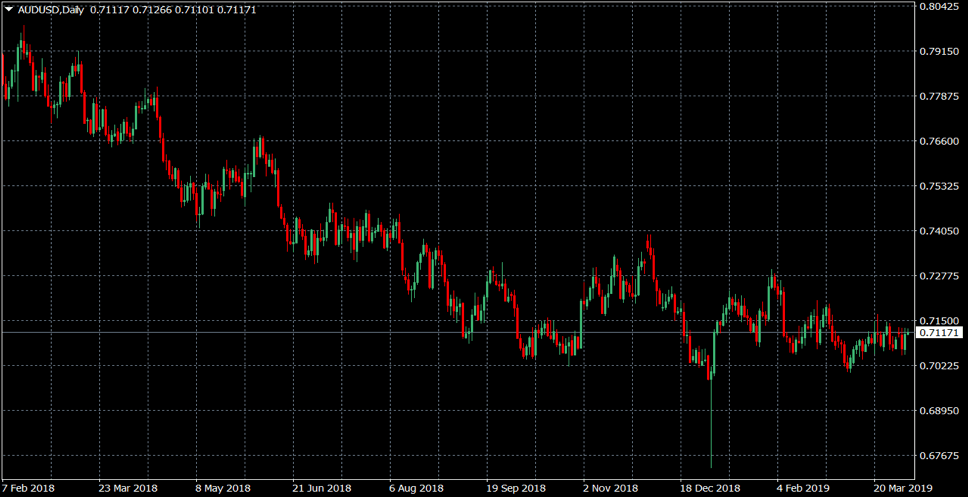Click the 0.76600 price axis label
The width and height of the screenshot is (968, 497).
938,141
